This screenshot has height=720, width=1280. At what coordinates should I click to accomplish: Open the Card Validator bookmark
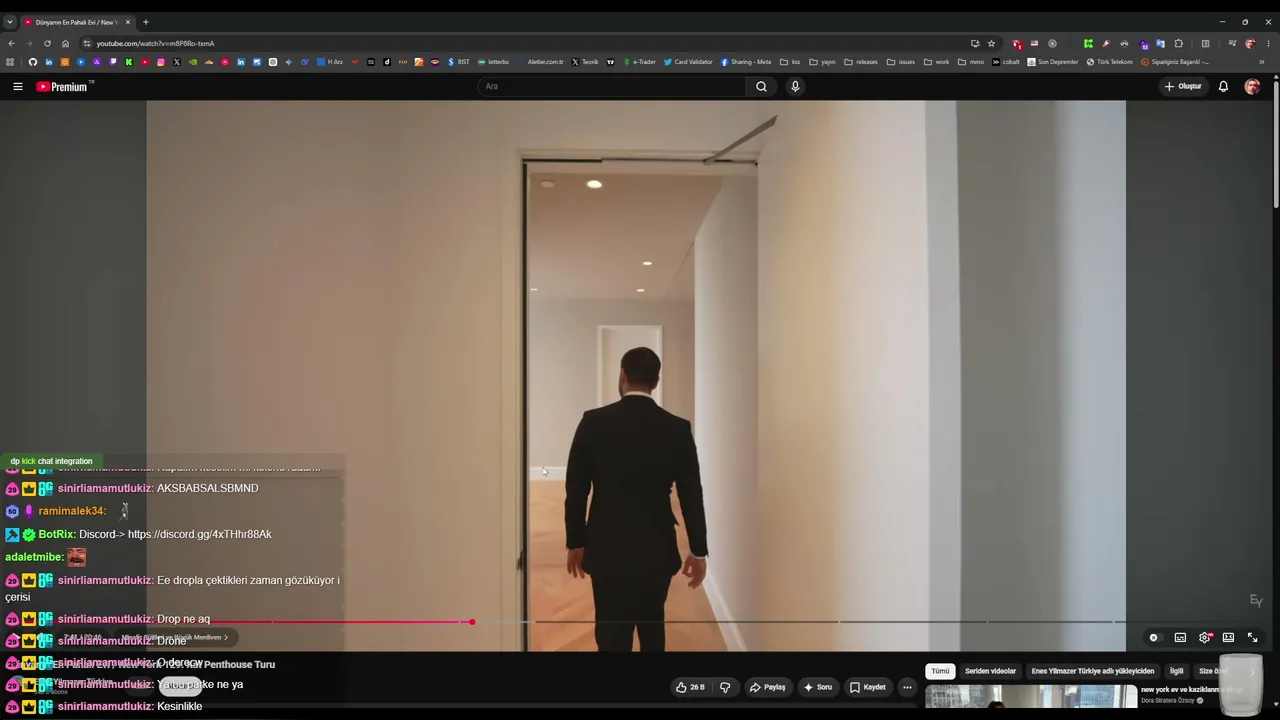click(687, 62)
